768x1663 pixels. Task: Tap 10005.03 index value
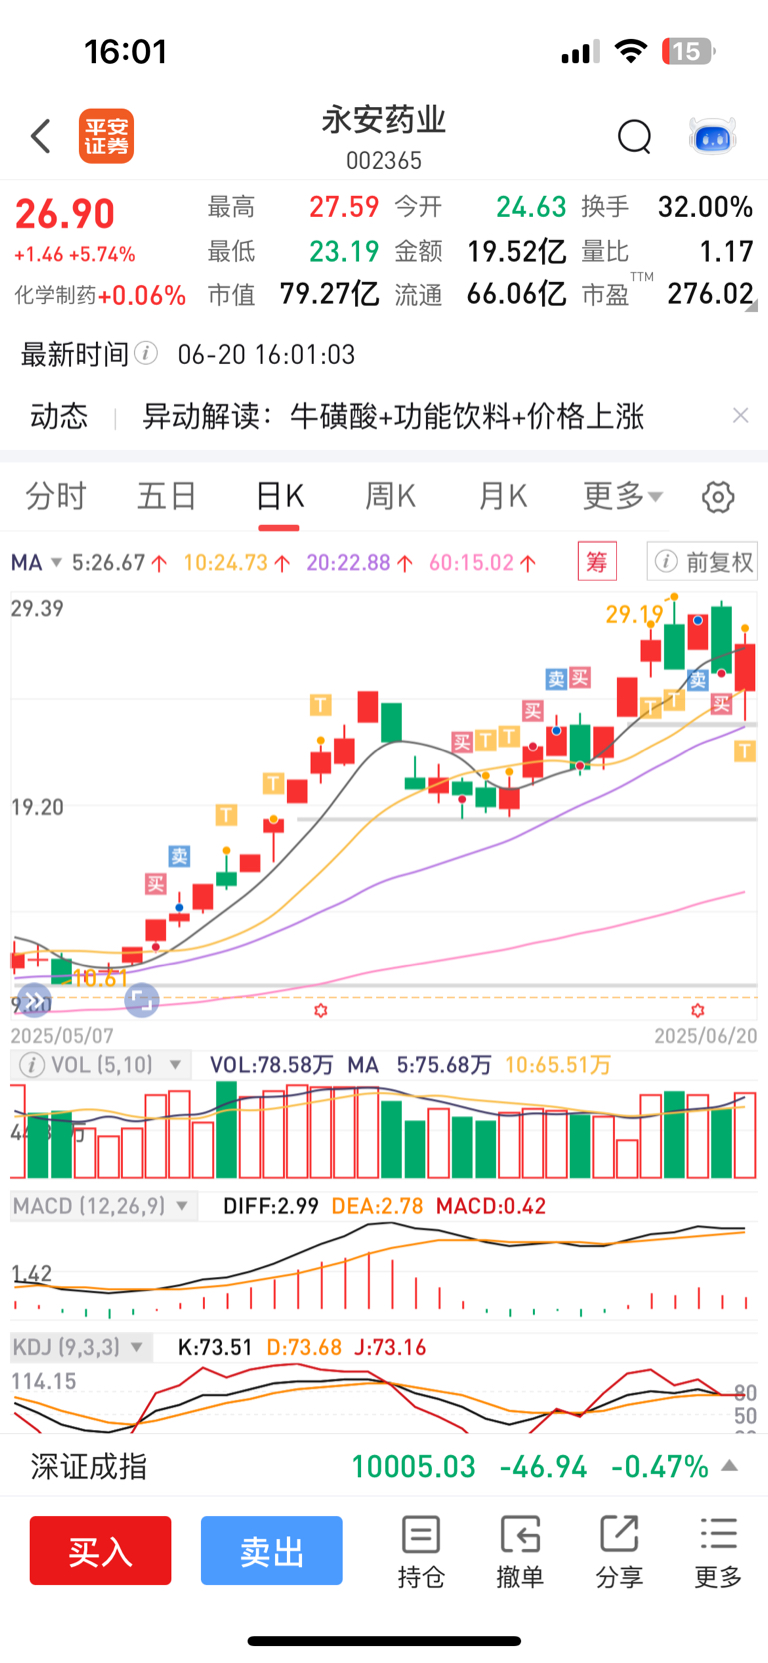(x=413, y=1467)
